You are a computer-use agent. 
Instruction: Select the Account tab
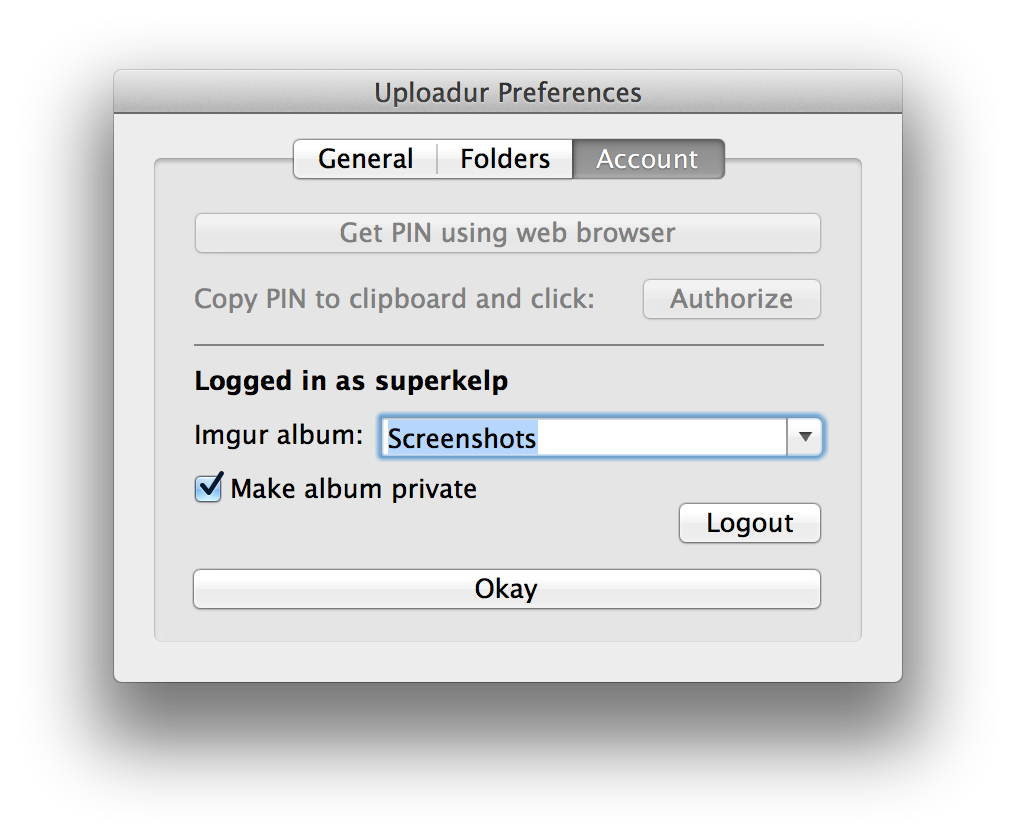(x=647, y=159)
